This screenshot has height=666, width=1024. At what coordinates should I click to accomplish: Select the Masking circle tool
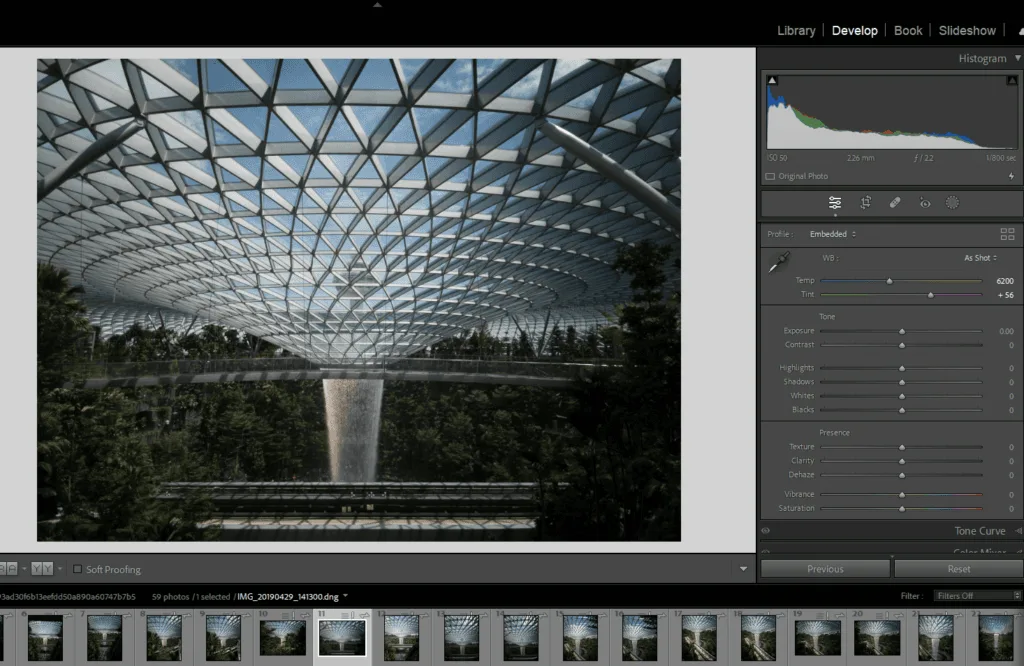pos(953,203)
